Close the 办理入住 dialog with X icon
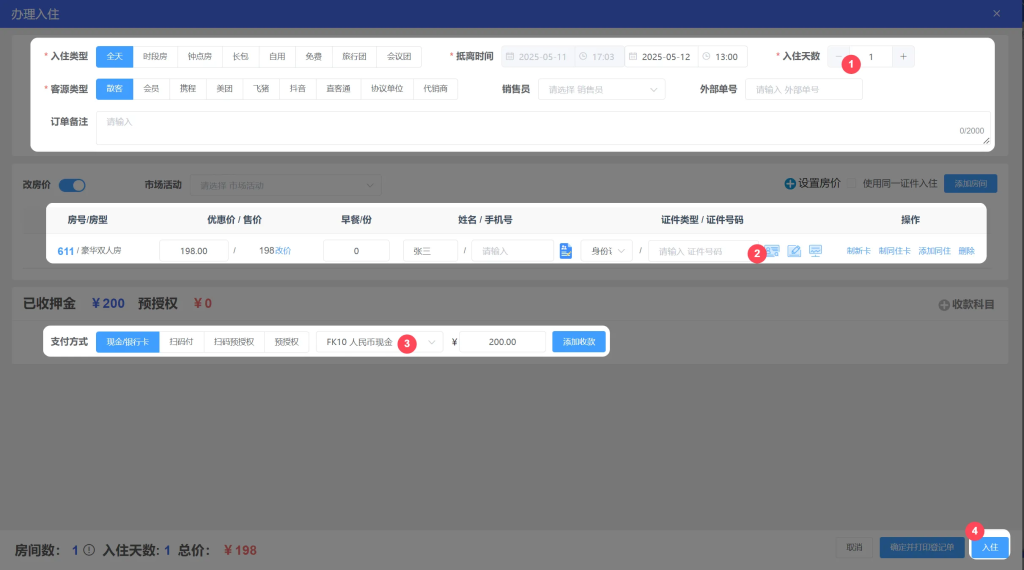This screenshot has width=1024, height=570. tap(996, 13)
